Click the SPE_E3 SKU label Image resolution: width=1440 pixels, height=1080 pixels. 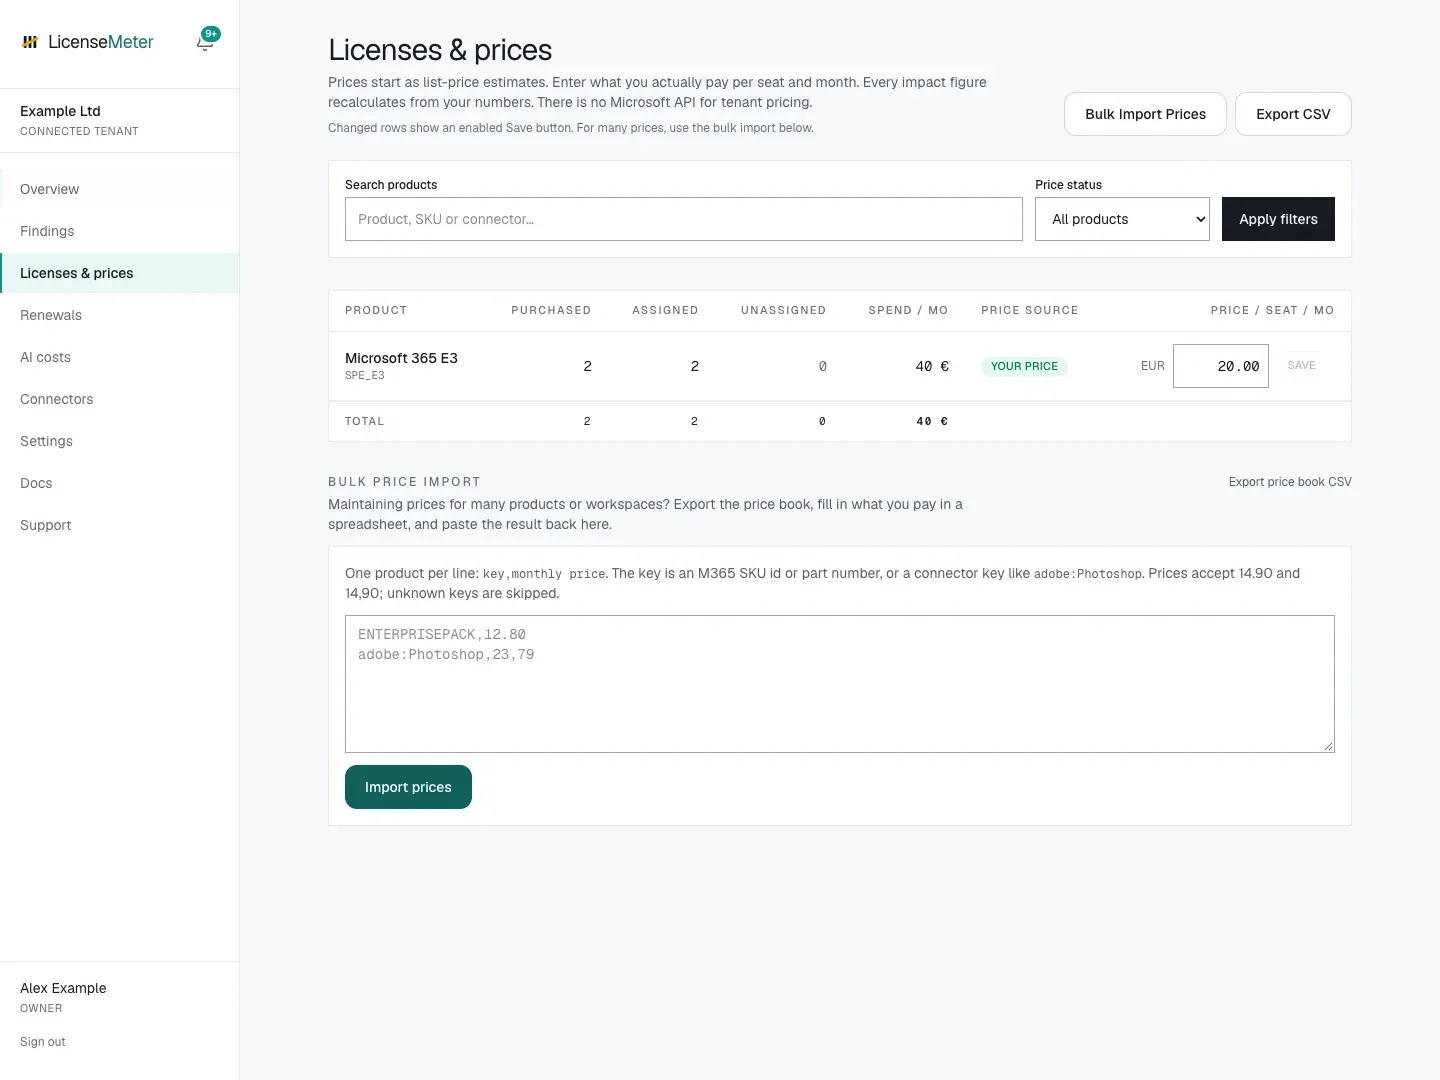tap(365, 376)
